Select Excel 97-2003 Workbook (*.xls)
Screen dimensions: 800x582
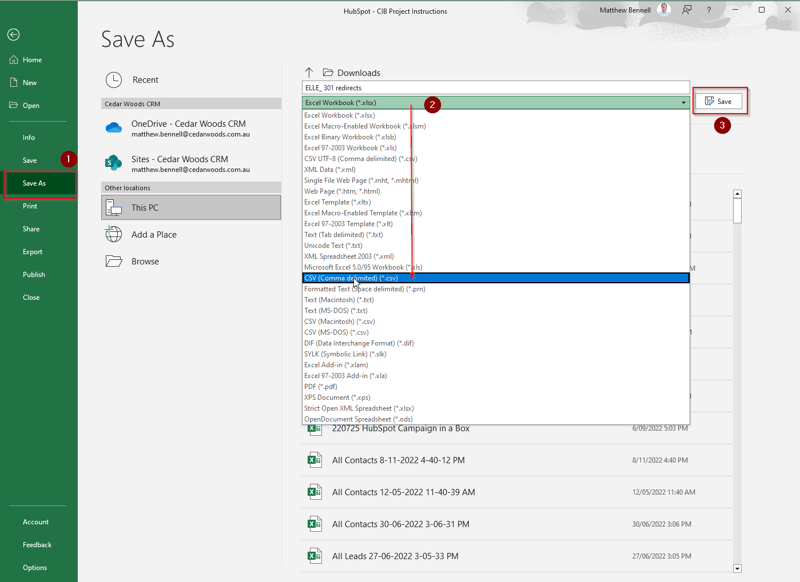495,148
